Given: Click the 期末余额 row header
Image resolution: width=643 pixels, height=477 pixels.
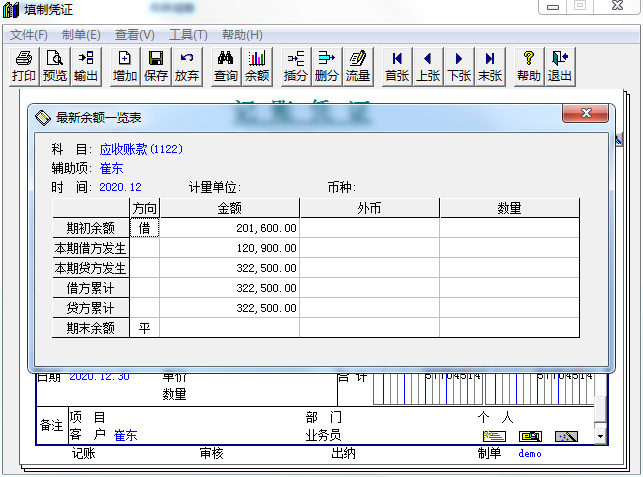Looking at the screenshot, I should point(91,328).
